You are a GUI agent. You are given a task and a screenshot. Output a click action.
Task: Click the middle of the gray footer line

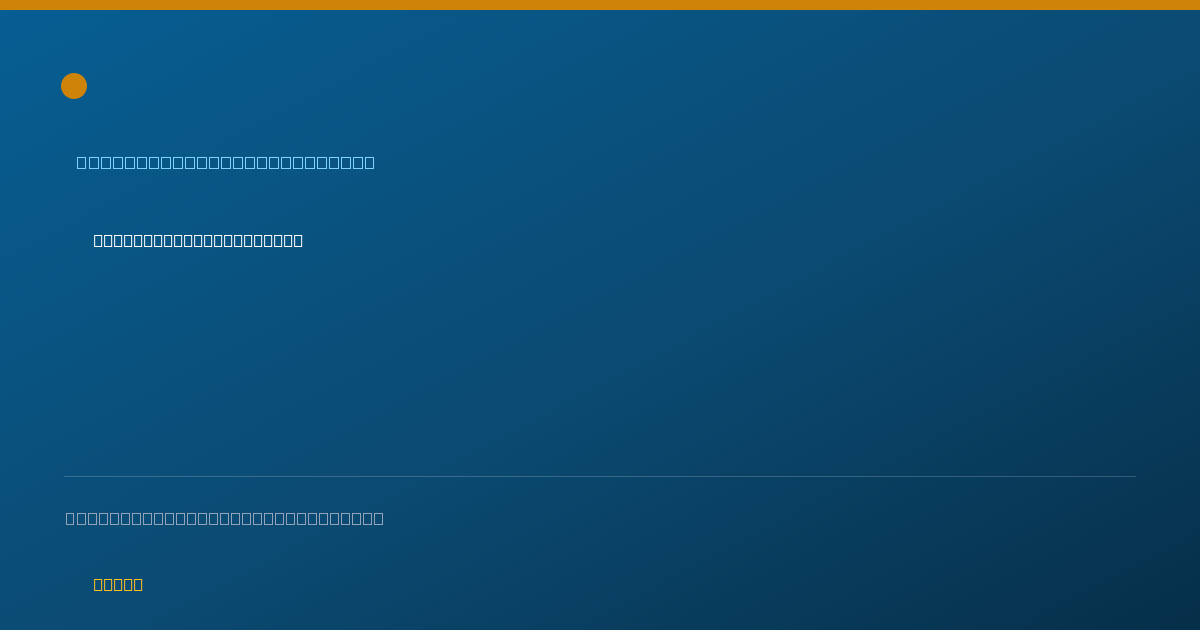tap(225, 518)
